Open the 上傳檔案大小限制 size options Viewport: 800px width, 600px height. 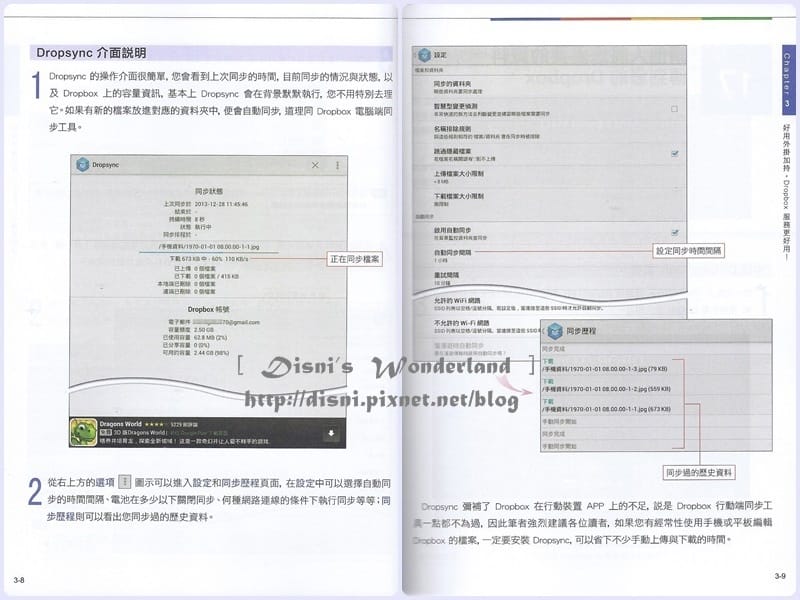click(549, 177)
